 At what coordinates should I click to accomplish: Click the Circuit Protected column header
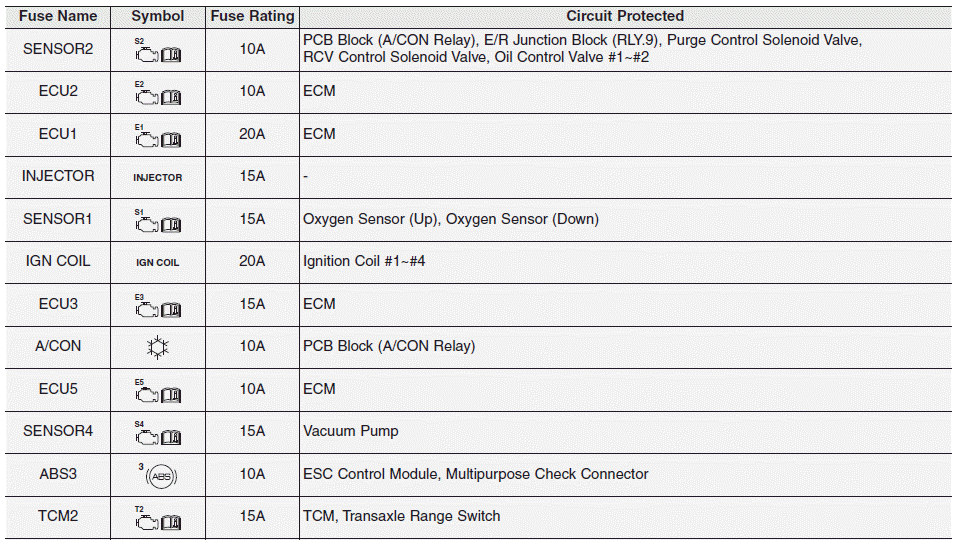click(x=625, y=16)
